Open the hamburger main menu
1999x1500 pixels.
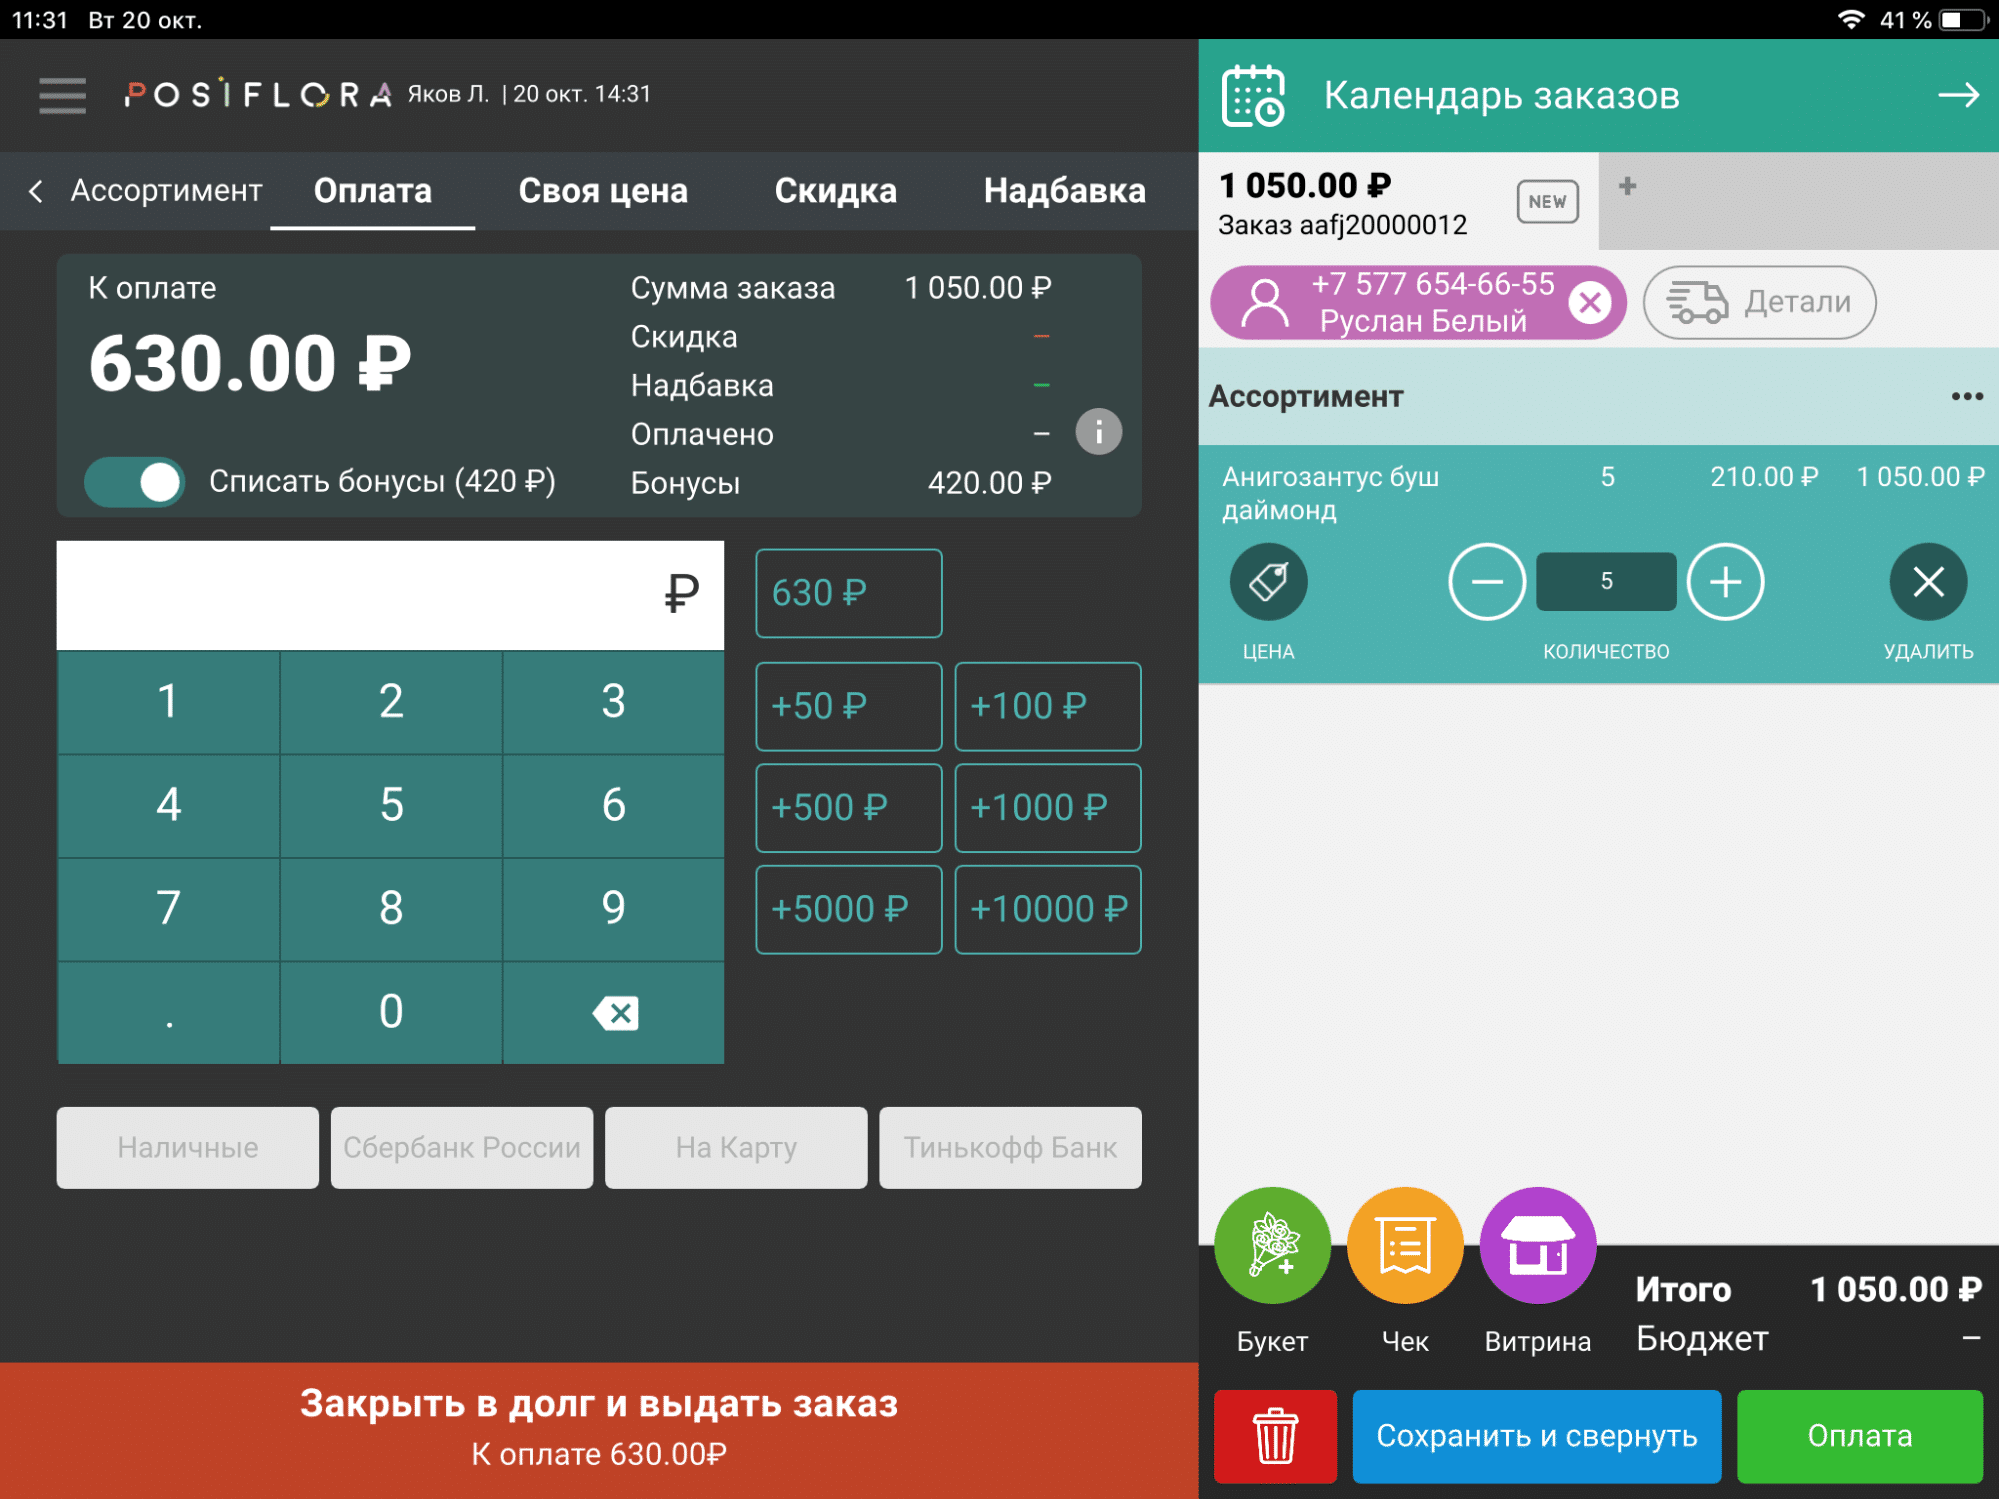(62, 95)
